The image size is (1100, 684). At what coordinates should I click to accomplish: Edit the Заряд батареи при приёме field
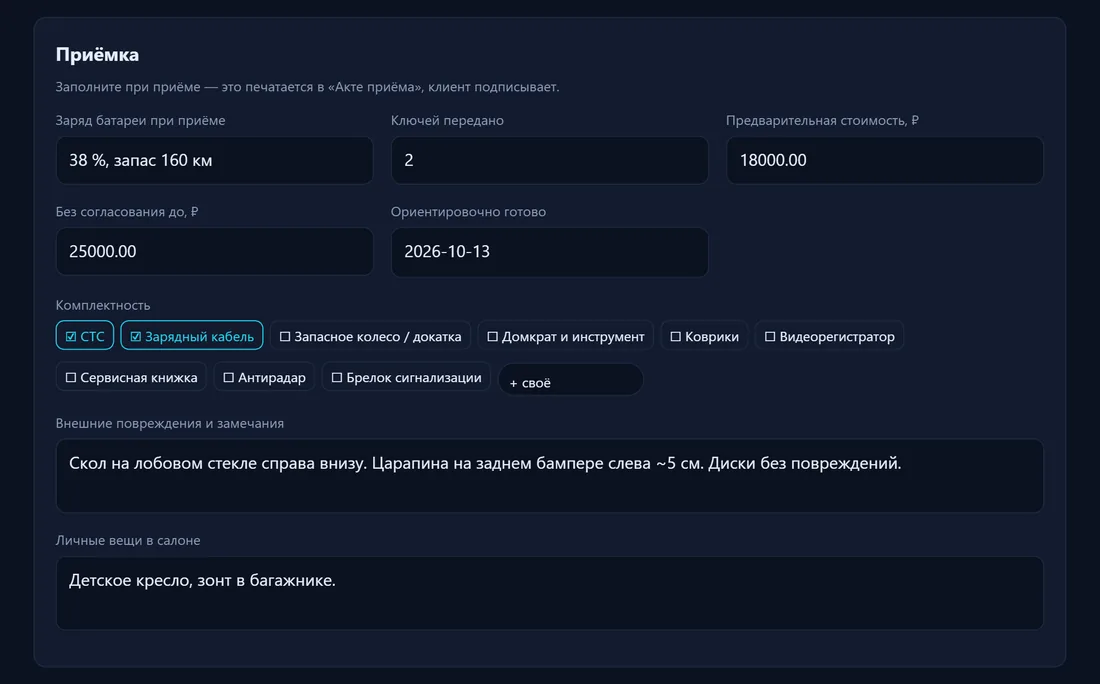click(215, 161)
